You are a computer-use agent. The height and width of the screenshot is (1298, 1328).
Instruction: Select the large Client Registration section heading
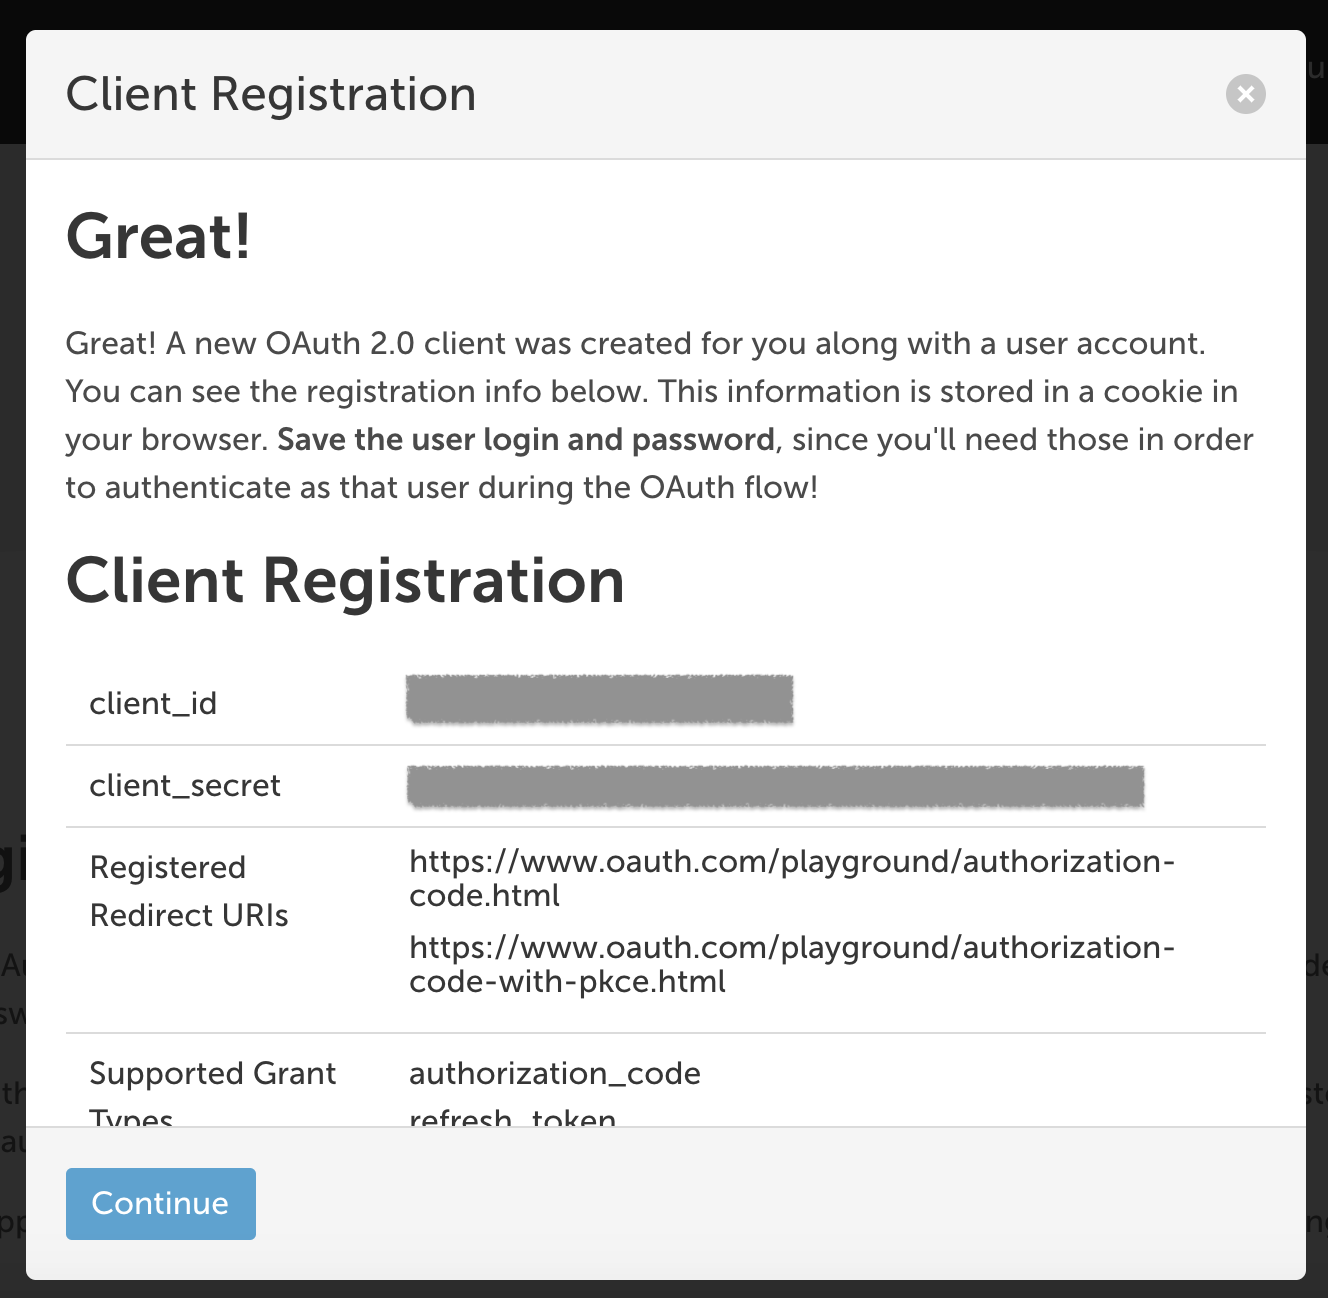[345, 581]
